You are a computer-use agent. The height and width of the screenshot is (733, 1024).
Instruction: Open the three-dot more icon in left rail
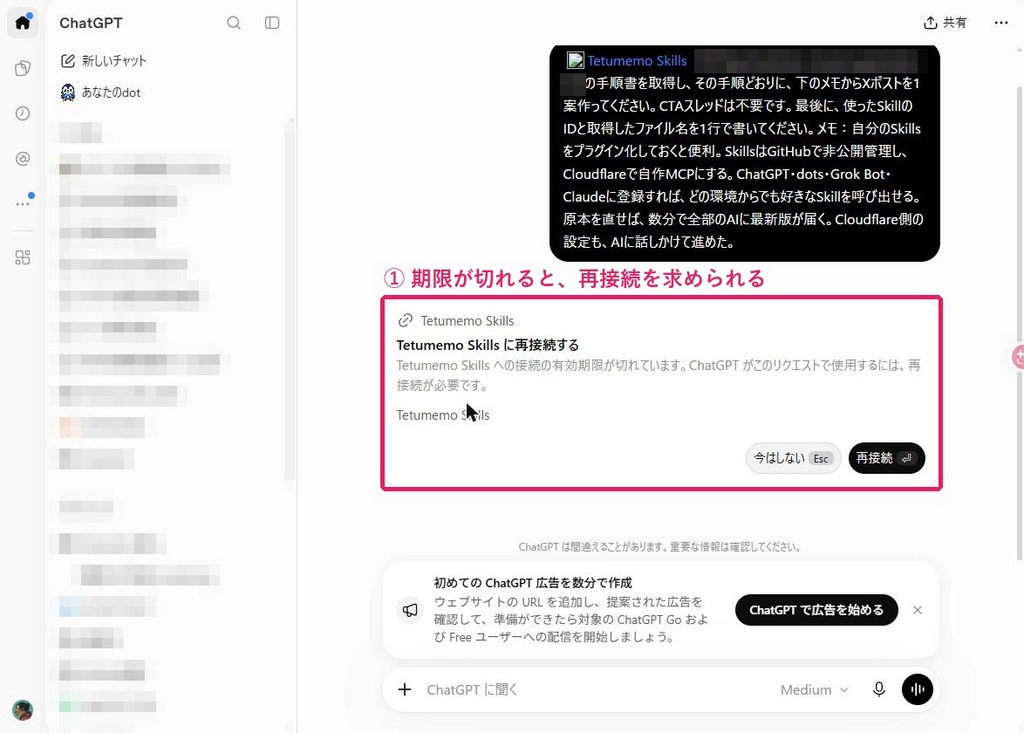(x=22, y=204)
